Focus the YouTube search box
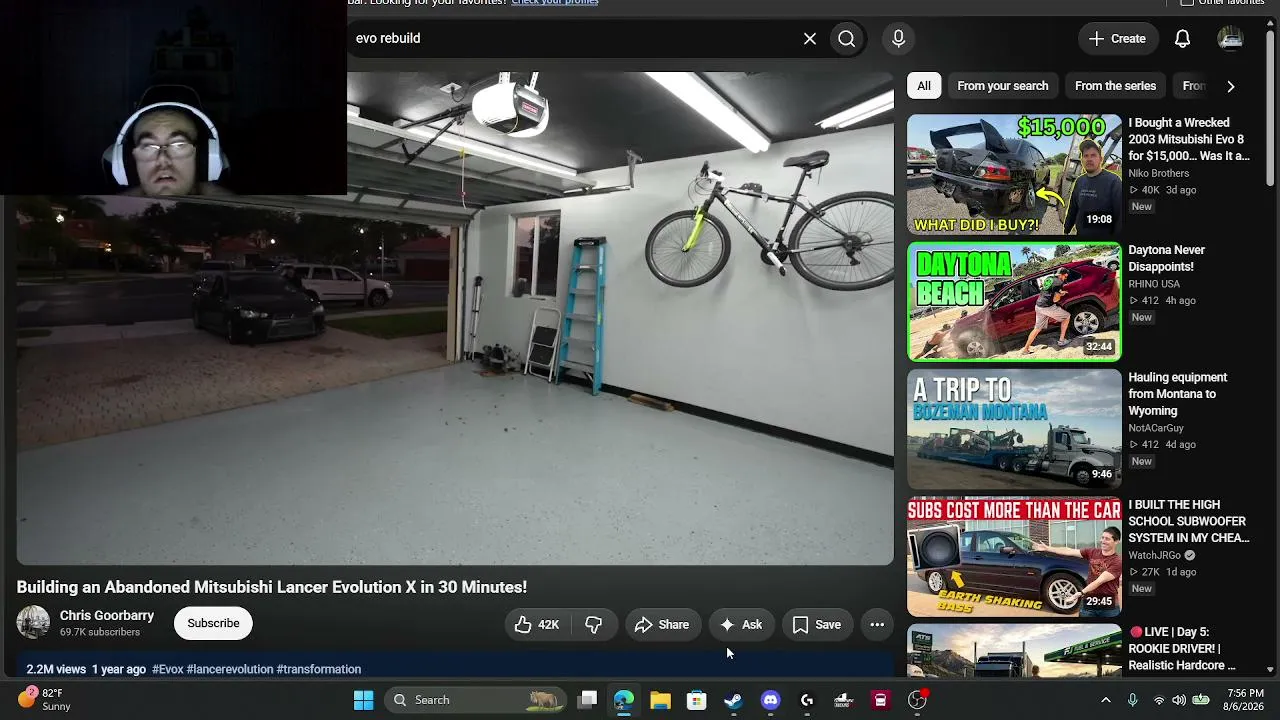 click(x=573, y=39)
